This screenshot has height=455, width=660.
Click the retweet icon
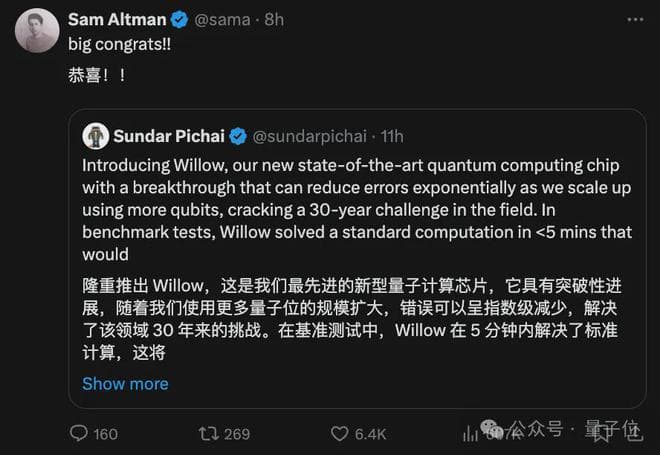click(208, 433)
